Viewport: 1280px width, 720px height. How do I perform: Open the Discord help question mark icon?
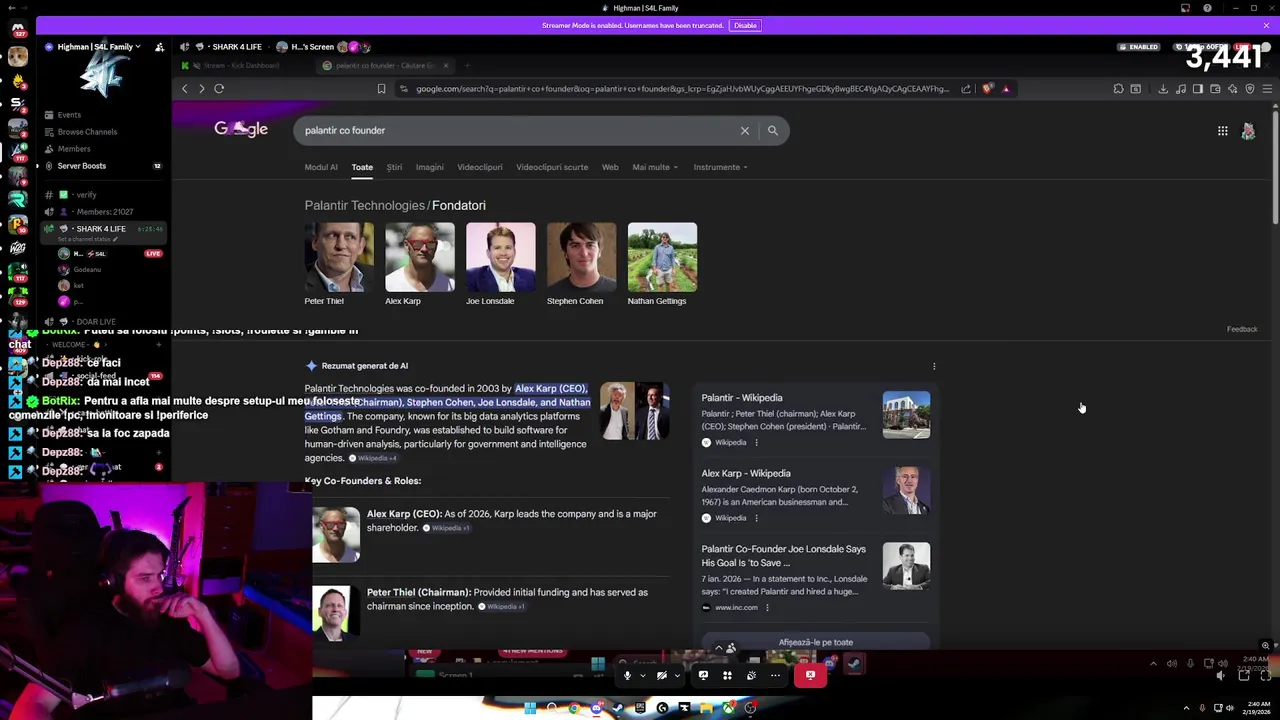point(1207,8)
